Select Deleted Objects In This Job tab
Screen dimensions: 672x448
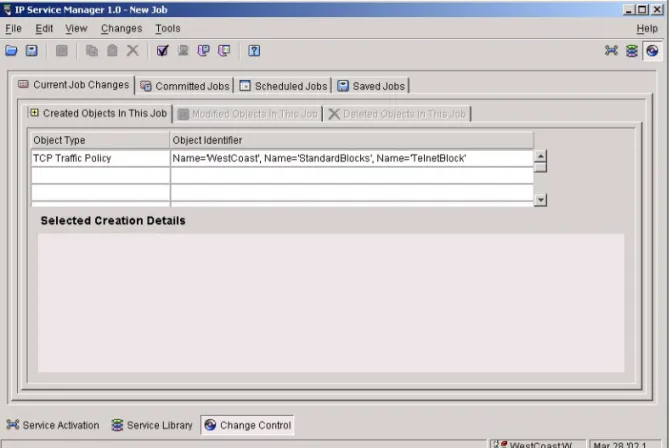coord(397,114)
